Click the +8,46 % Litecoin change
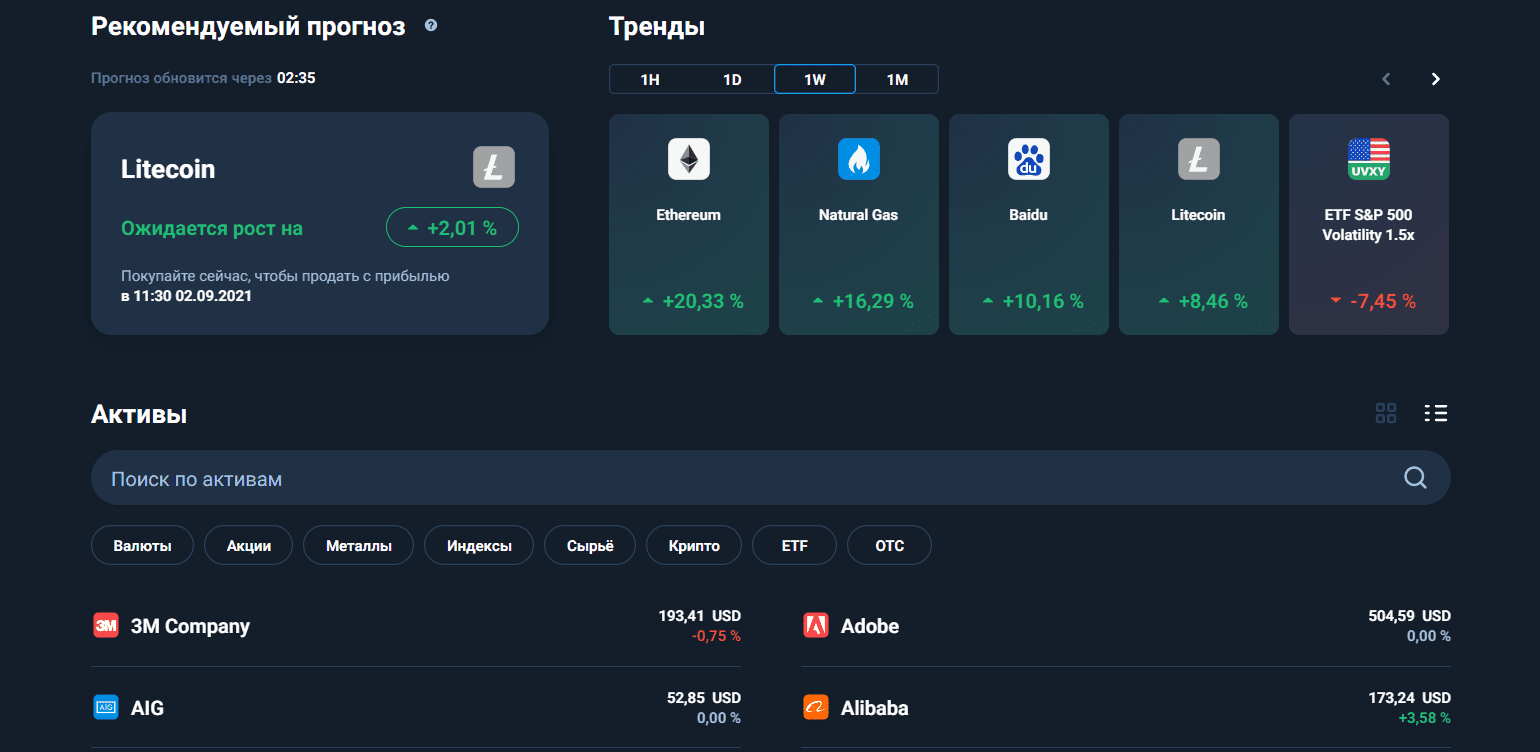This screenshot has height=752, width=1540. coord(1203,301)
